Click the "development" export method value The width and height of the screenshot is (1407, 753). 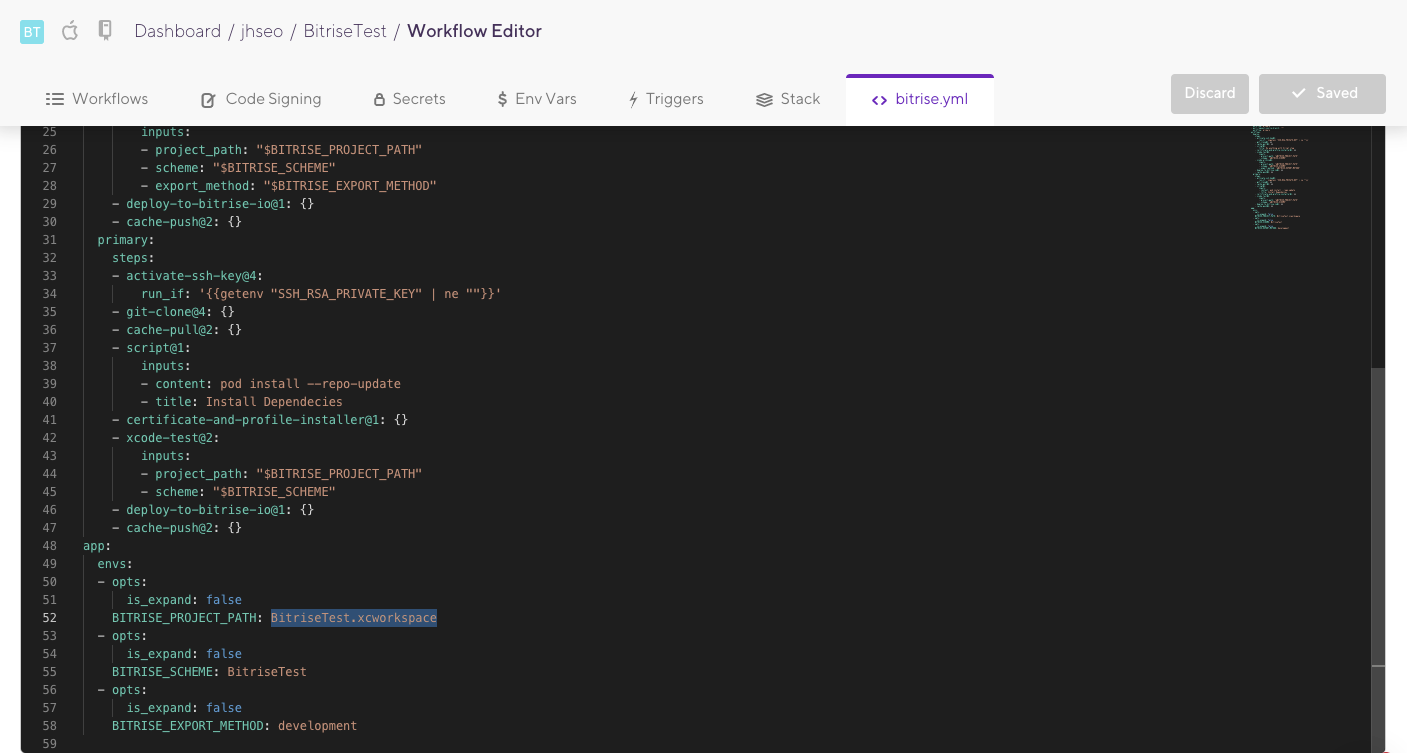click(x=318, y=726)
